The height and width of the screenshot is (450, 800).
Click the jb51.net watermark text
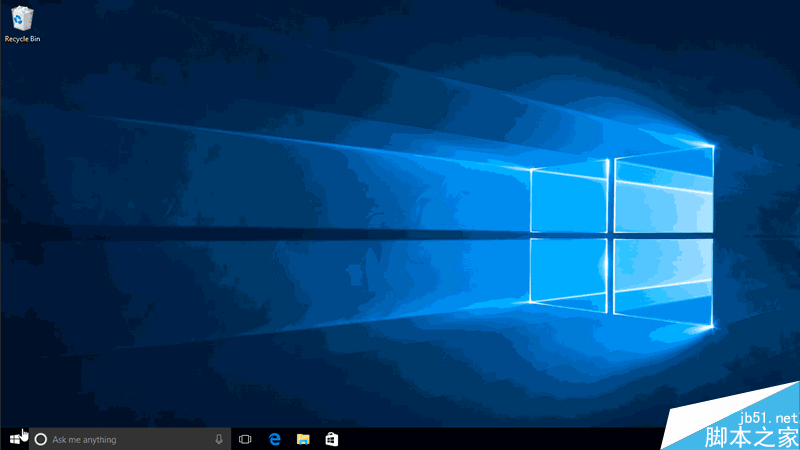(766, 416)
